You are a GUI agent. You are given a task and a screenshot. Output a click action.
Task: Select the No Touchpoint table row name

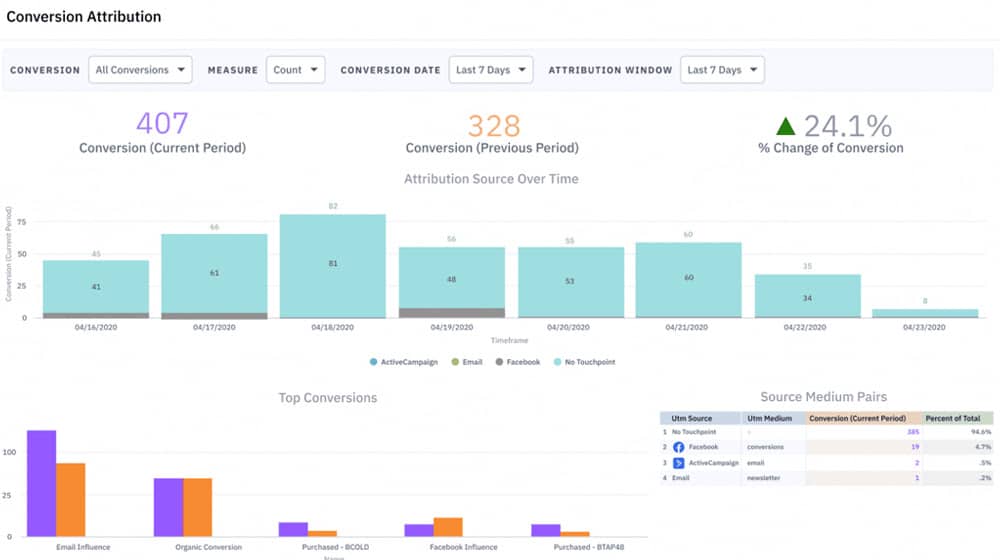tap(694, 432)
